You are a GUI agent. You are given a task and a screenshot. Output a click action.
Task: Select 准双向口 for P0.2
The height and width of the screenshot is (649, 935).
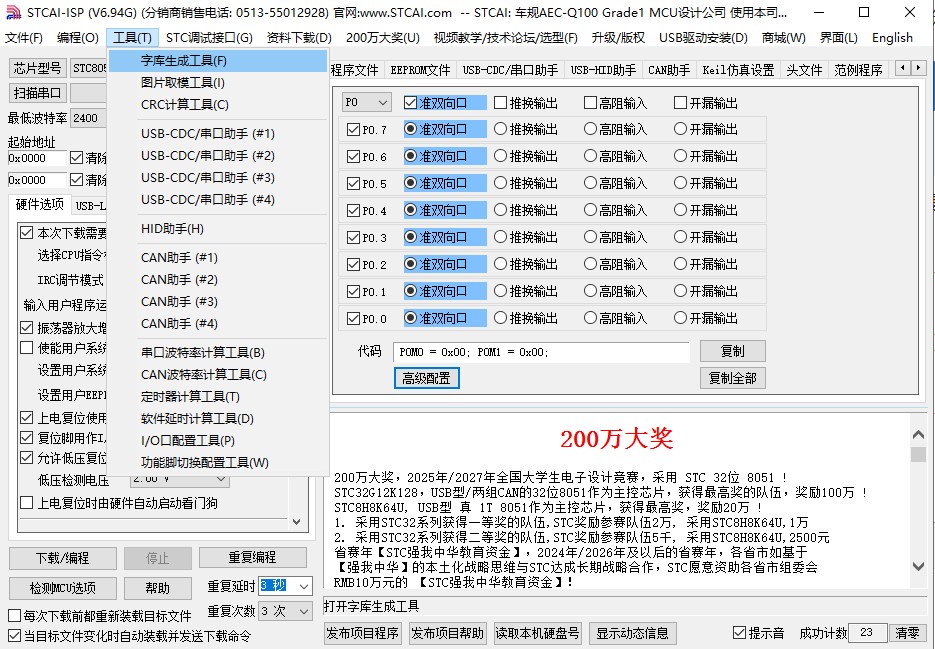tap(410, 264)
